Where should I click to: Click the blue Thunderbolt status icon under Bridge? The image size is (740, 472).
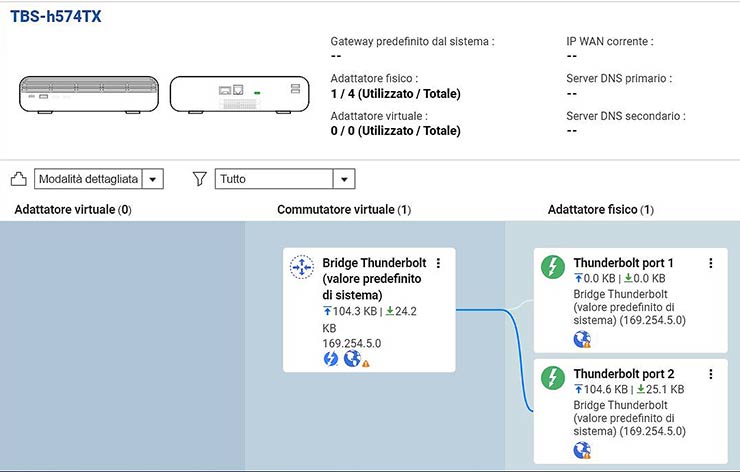331,359
